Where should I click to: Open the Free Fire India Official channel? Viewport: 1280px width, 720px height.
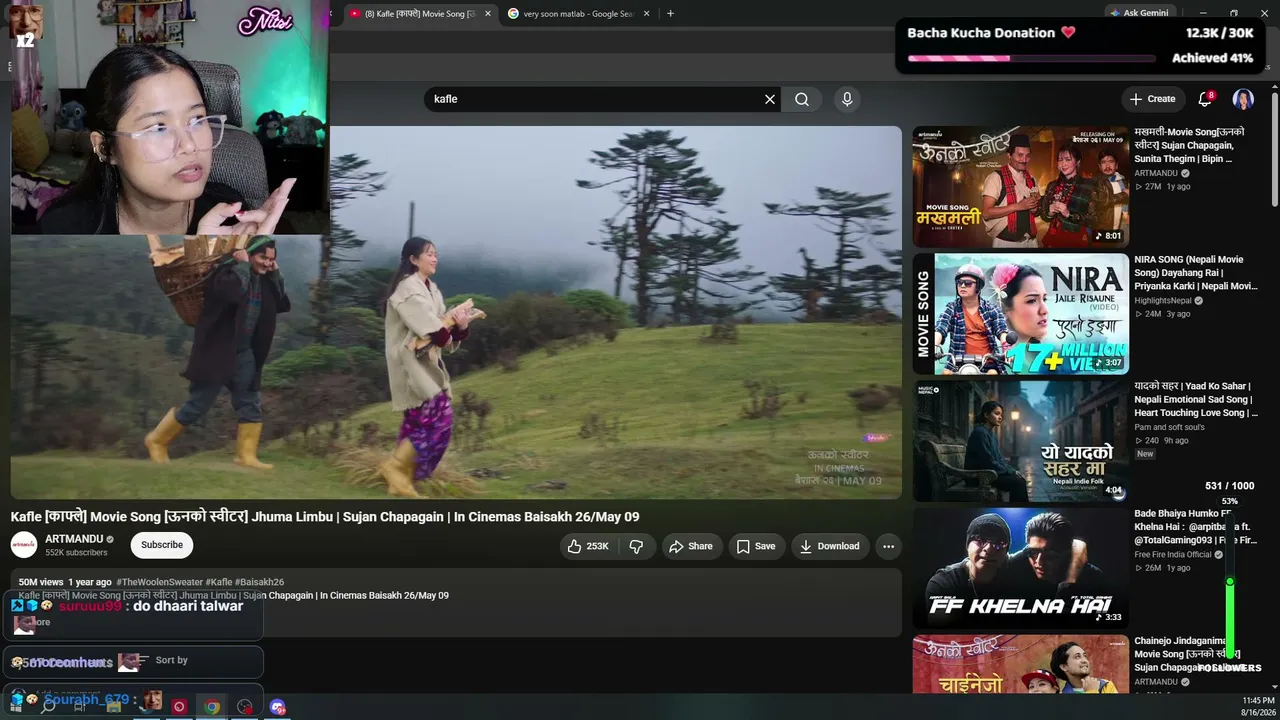click(1173, 555)
